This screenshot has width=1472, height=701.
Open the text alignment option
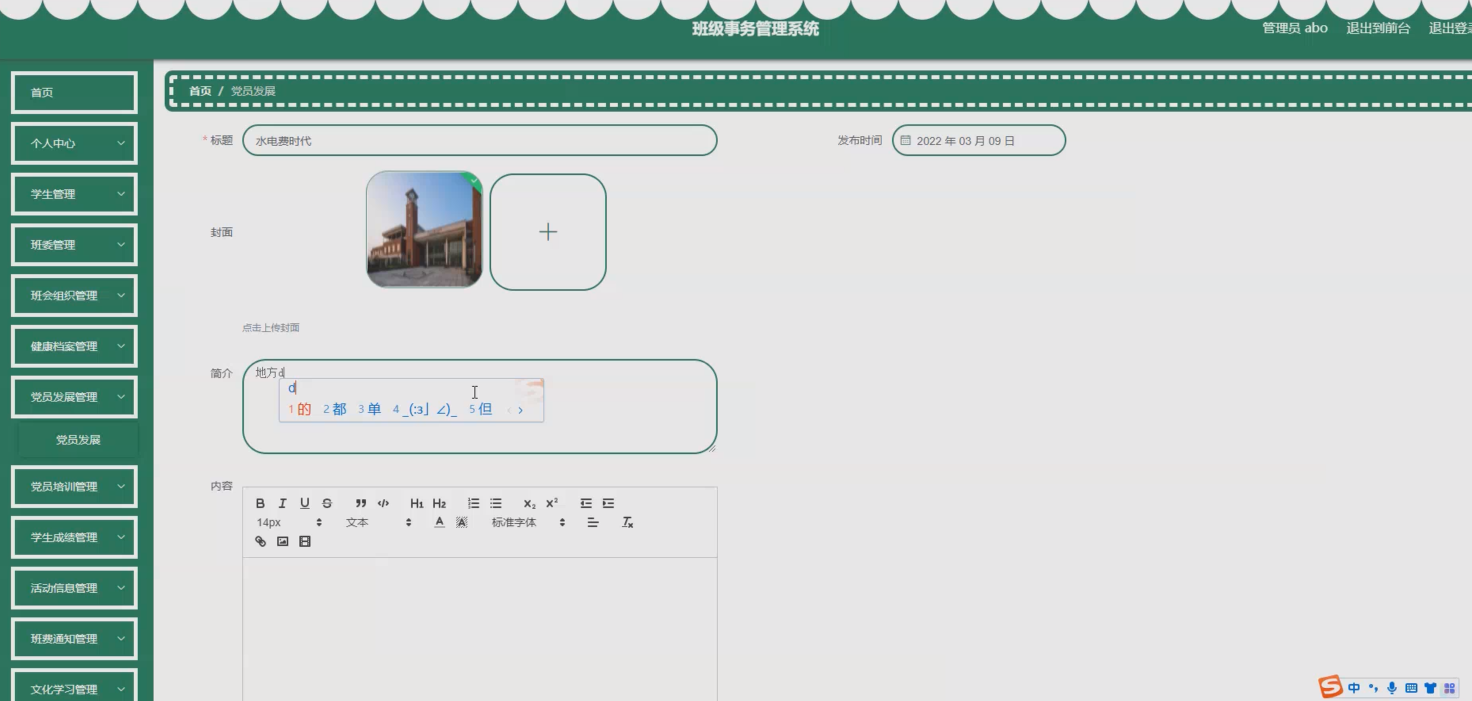593,522
